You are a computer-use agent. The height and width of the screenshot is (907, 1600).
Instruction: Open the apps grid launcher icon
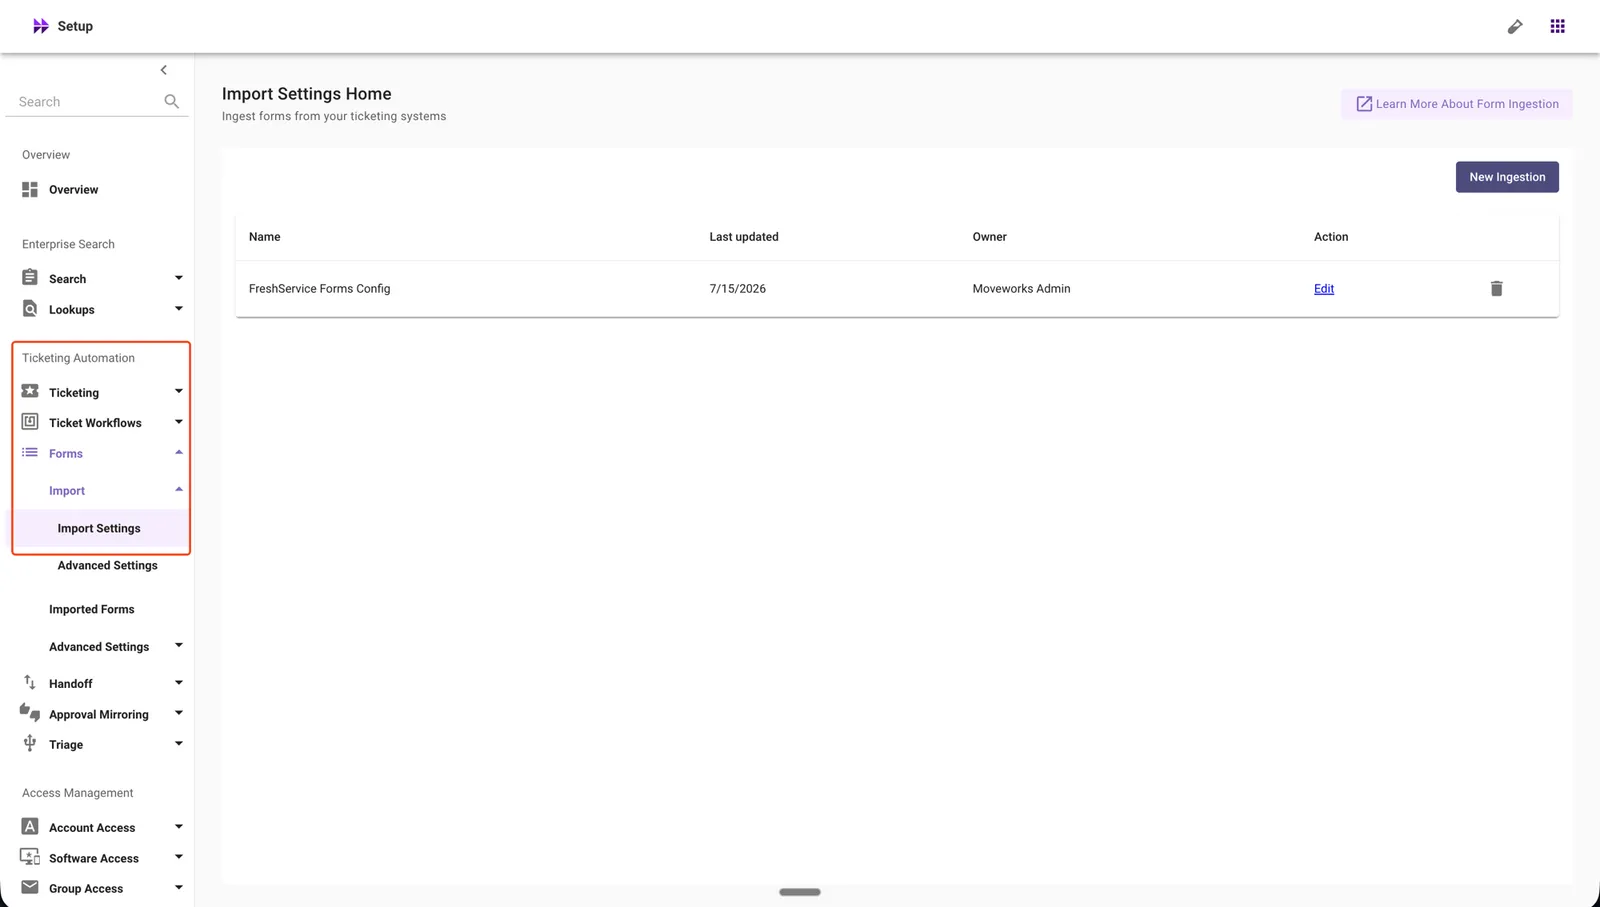(1558, 27)
